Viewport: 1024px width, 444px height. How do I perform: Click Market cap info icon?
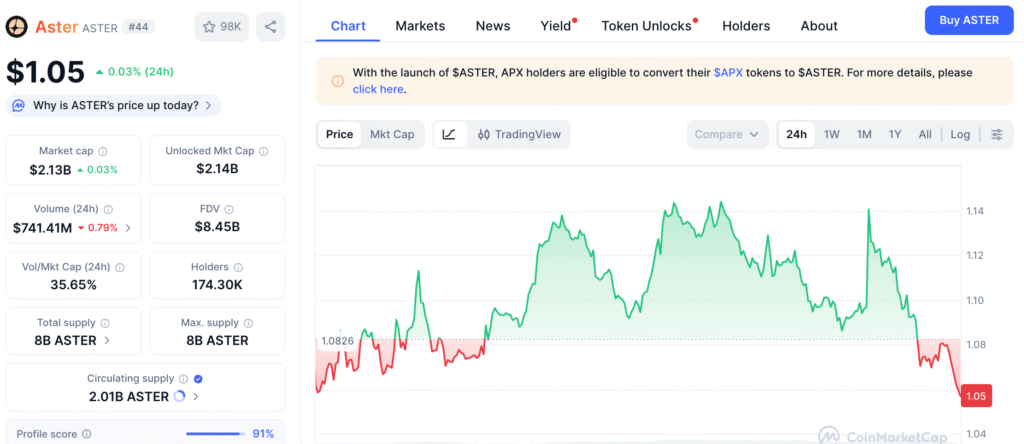pyautogui.click(x=103, y=151)
